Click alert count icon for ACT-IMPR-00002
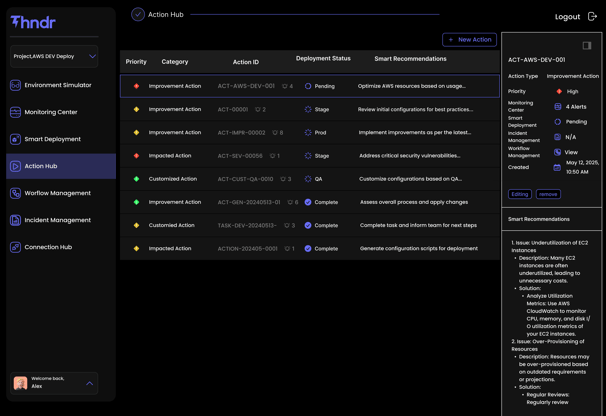The height and width of the screenshot is (416, 606). pyautogui.click(x=275, y=133)
